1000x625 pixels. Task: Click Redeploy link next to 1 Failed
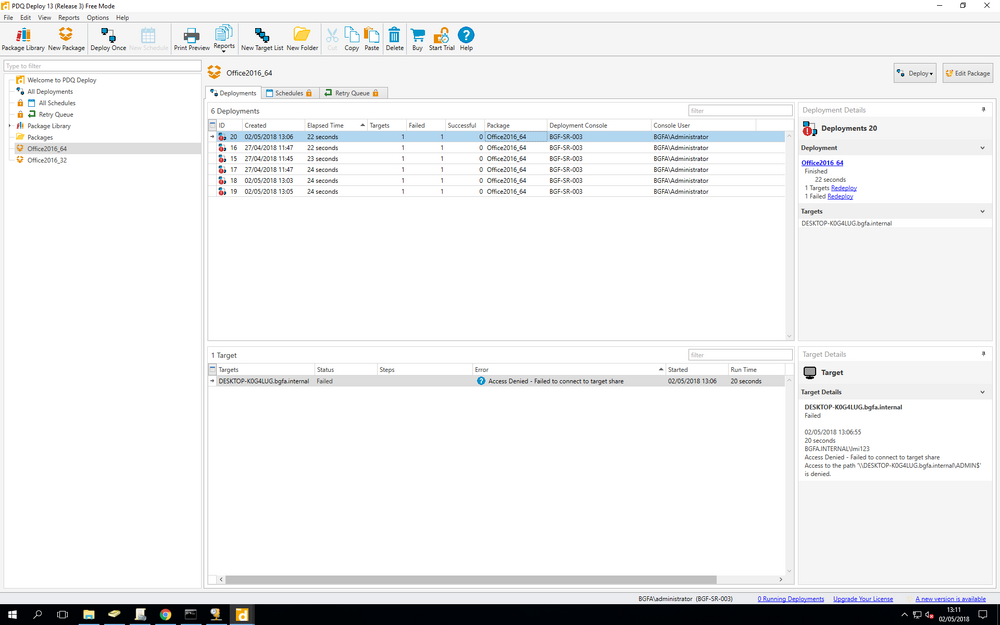point(840,196)
